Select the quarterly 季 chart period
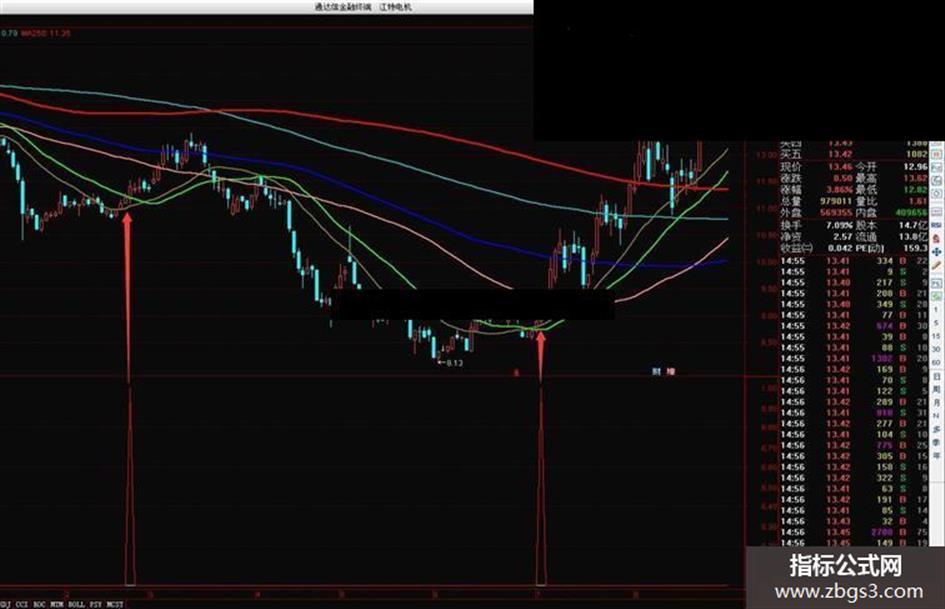 coord(936,442)
